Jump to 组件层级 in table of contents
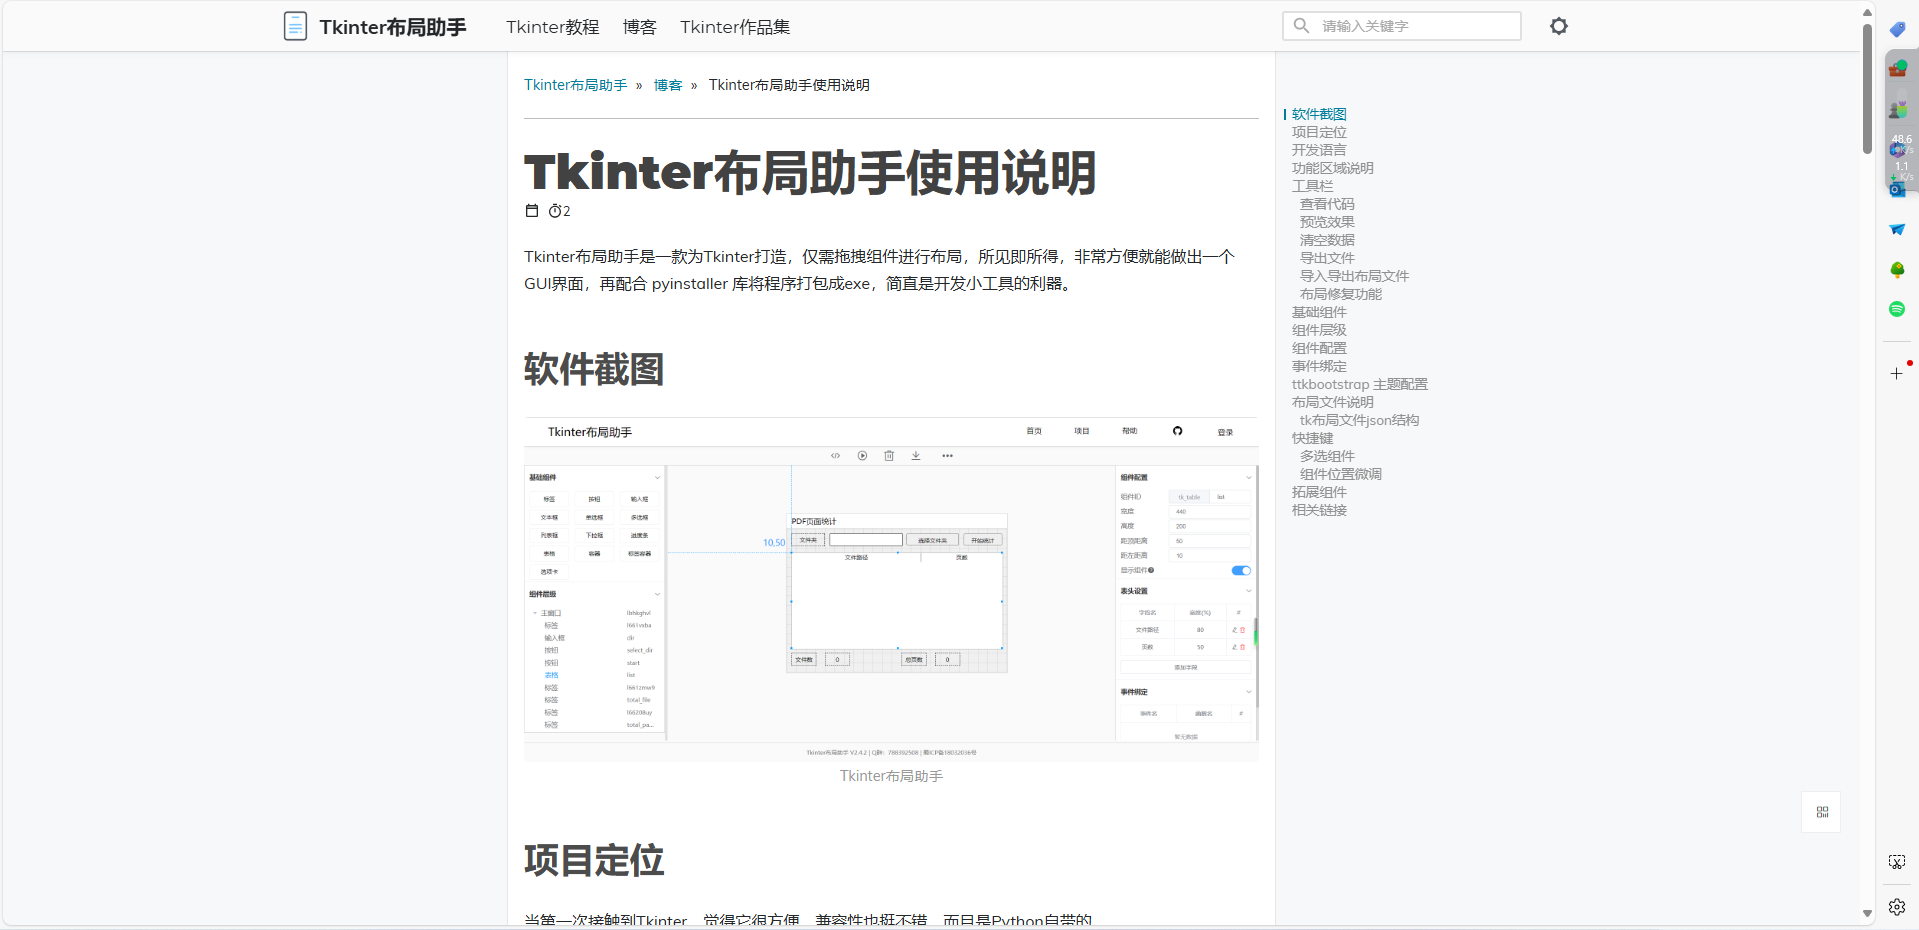 pyautogui.click(x=1319, y=330)
